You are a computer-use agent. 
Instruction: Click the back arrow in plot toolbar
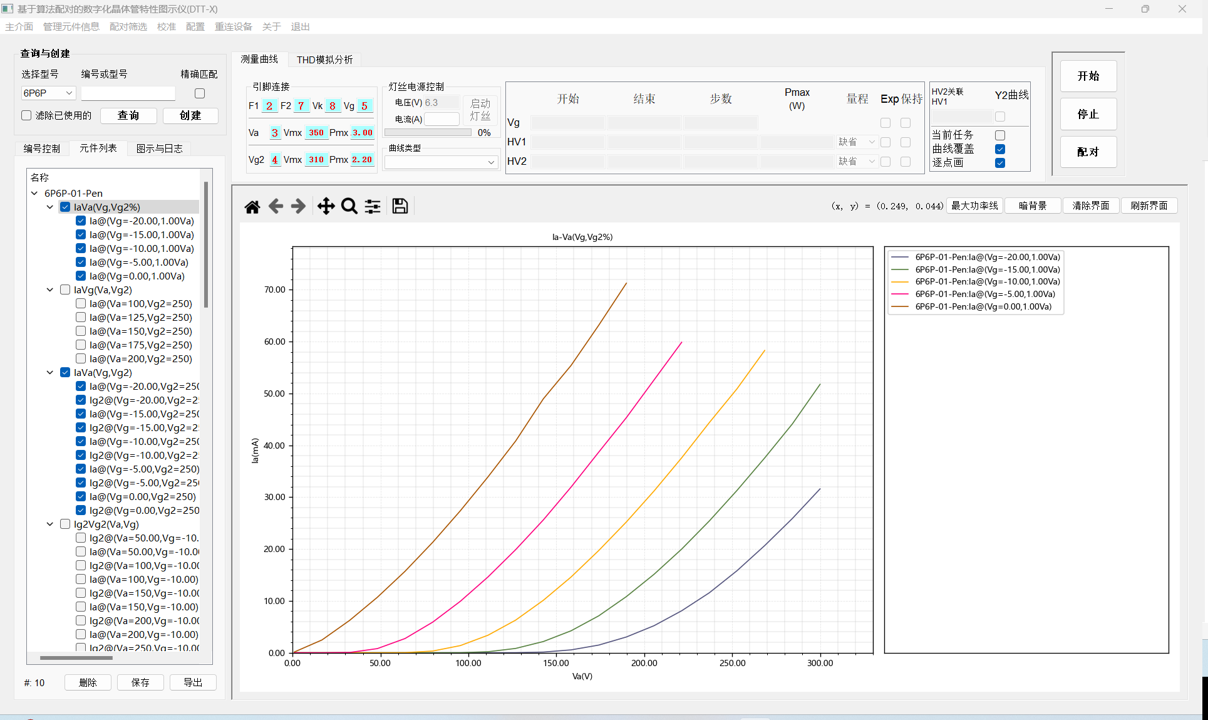click(276, 206)
